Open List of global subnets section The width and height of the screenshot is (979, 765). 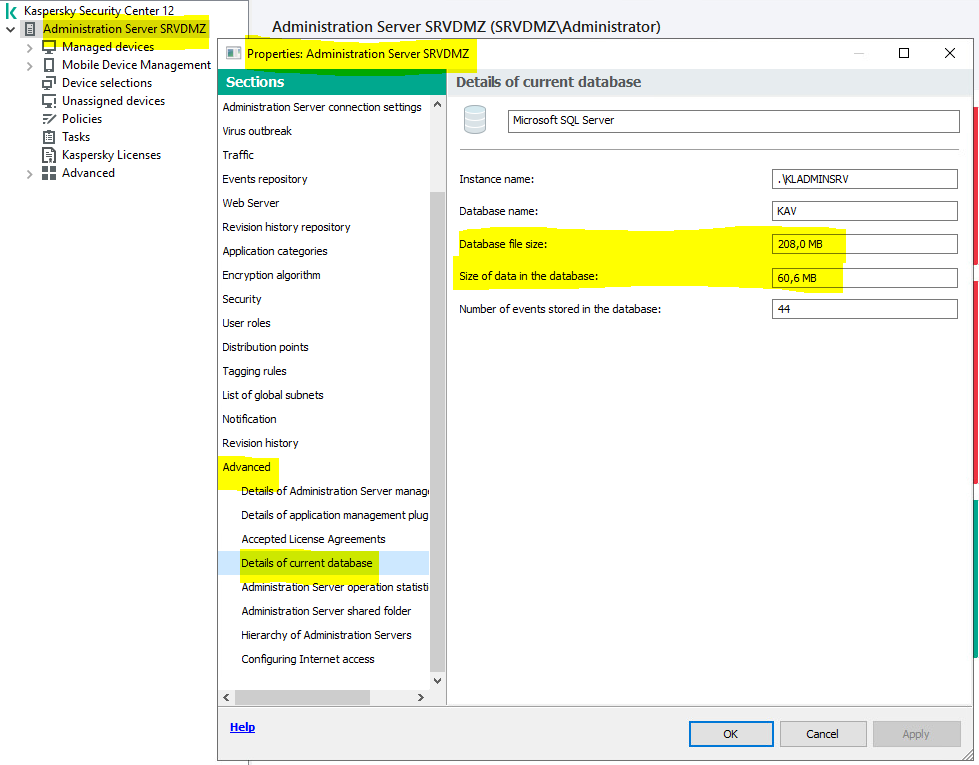273,395
